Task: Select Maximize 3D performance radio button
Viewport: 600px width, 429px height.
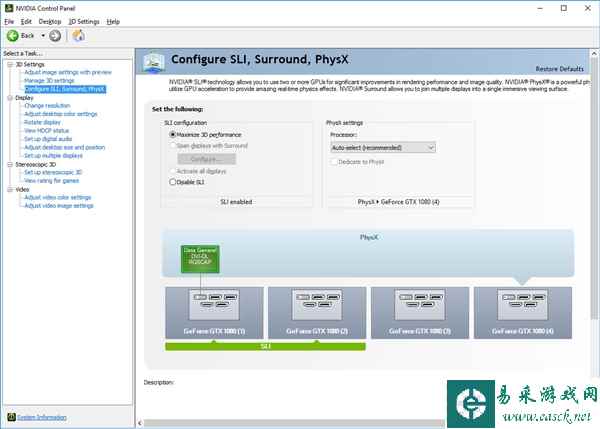Action: coord(173,135)
